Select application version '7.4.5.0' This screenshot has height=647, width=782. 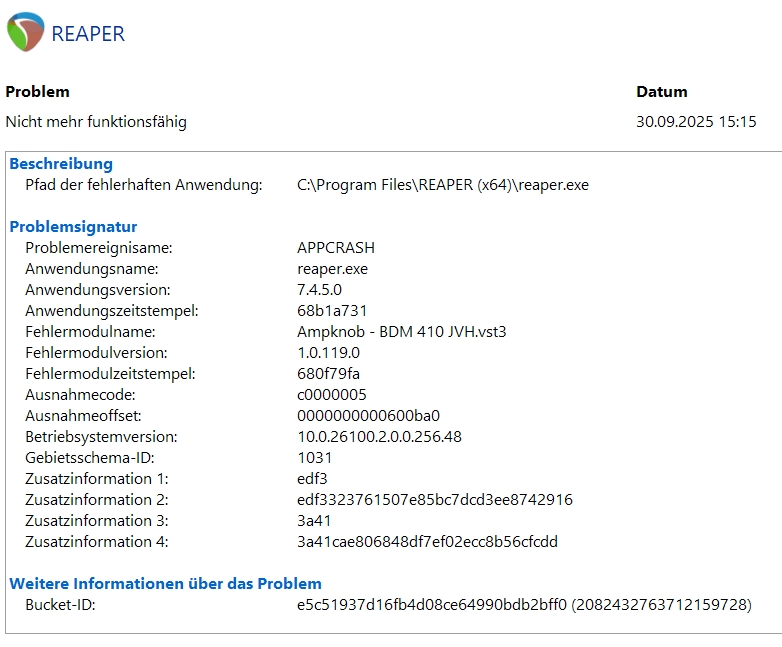[x=319, y=290]
